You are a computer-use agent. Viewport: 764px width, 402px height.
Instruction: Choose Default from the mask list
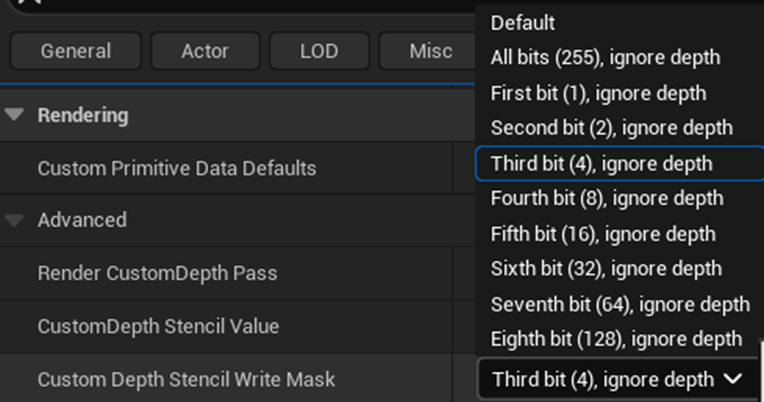[x=523, y=22]
